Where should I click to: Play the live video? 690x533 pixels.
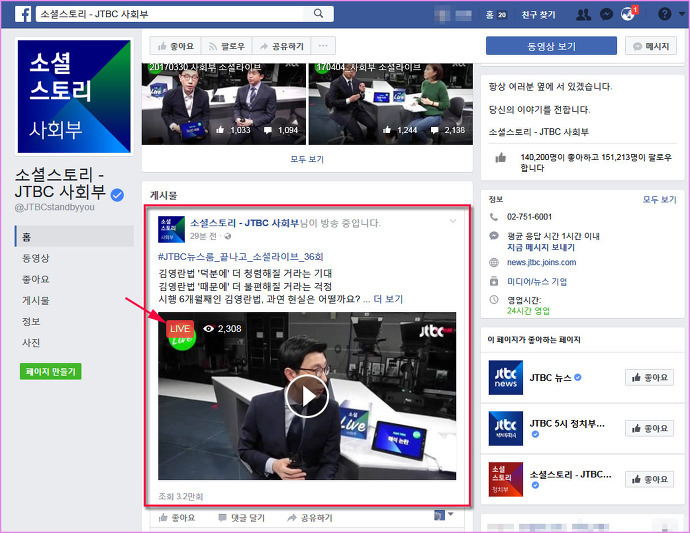pos(307,397)
